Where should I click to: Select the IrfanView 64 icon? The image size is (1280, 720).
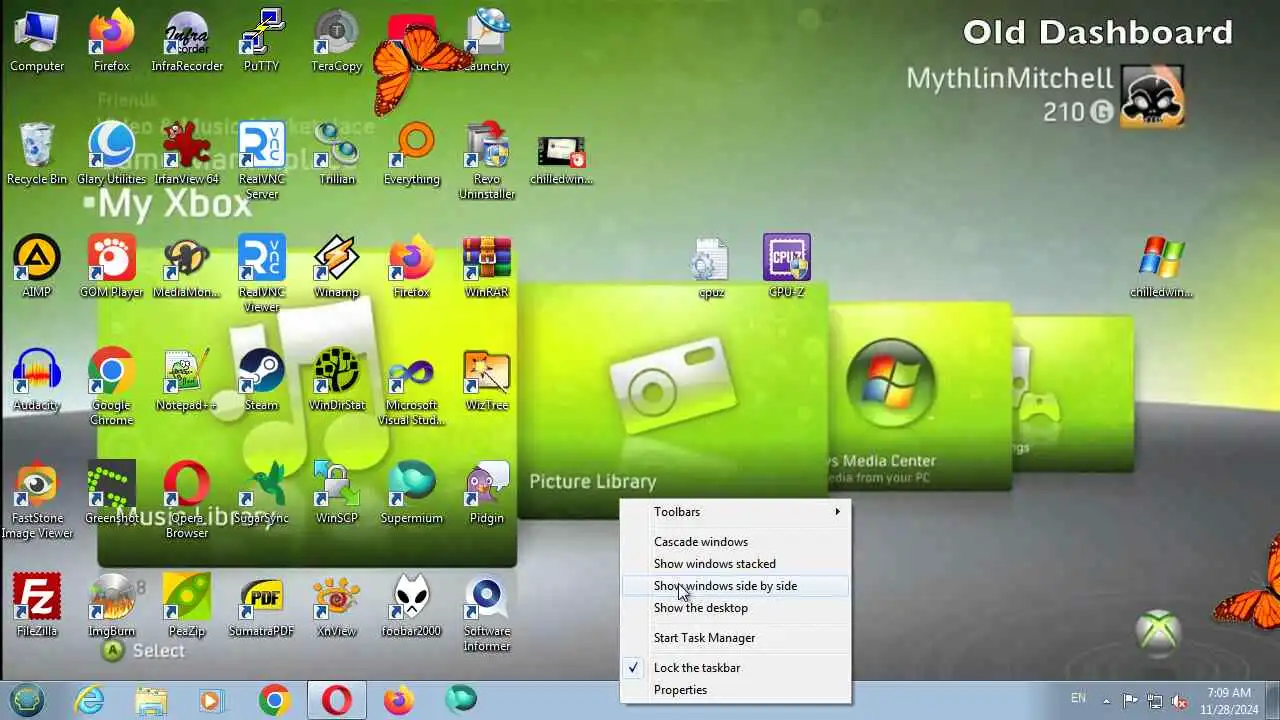click(x=187, y=155)
